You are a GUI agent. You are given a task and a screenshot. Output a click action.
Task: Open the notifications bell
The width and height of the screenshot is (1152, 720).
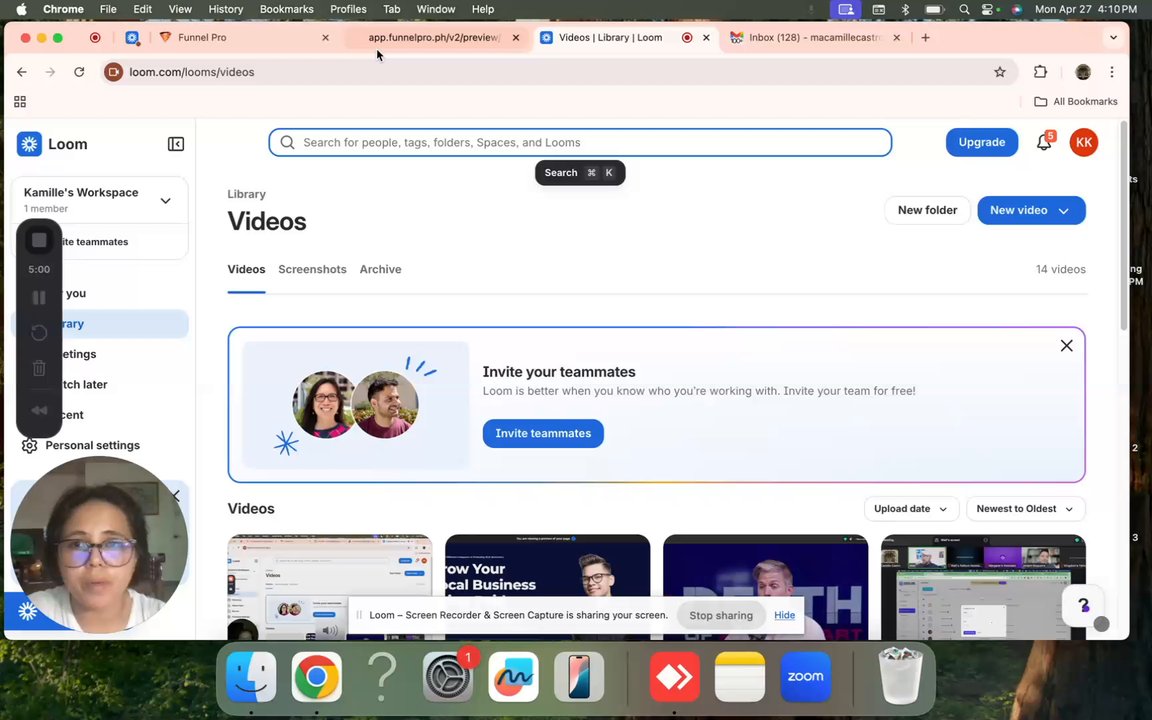pos(1044,142)
